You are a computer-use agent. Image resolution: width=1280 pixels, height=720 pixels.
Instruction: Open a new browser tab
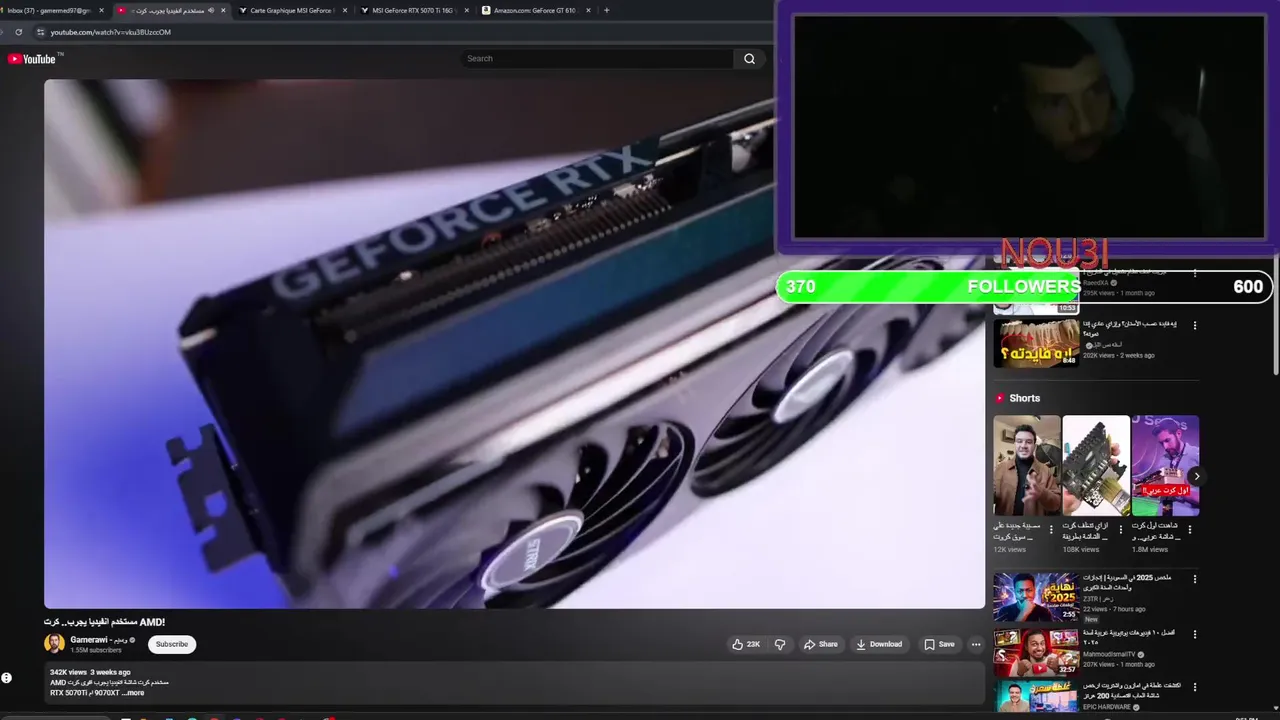[606, 10]
